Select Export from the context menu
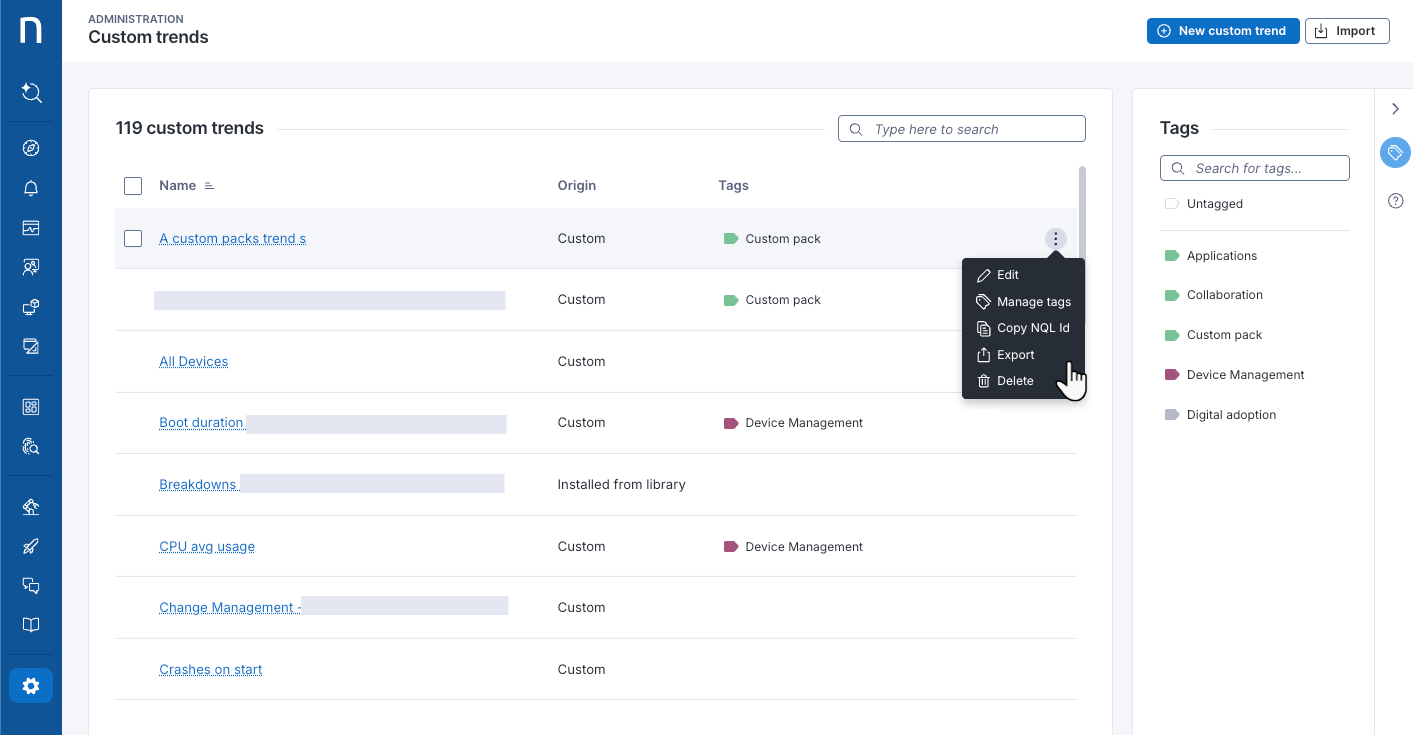This screenshot has height=735, width=1414. (x=1015, y=355)
